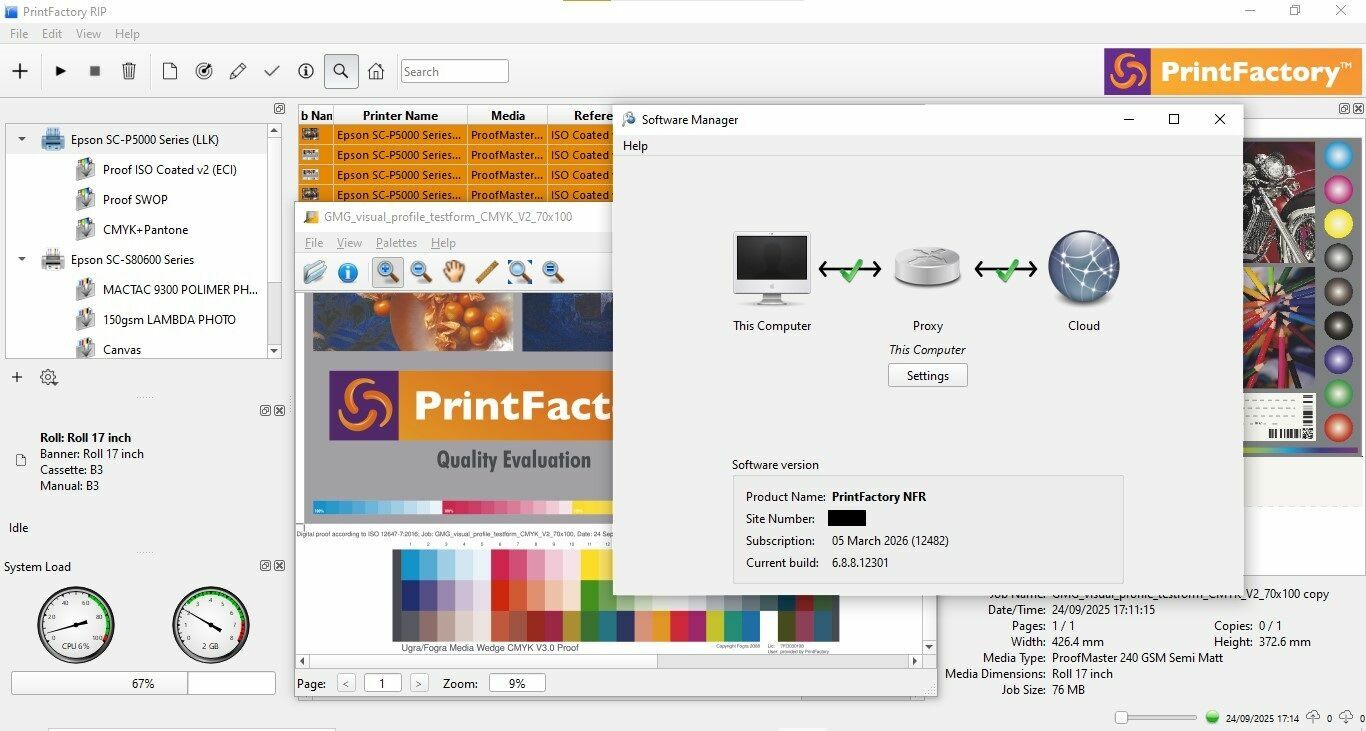Select the ruler measure tool in preview
The image size is (1366, 731).
487,271
